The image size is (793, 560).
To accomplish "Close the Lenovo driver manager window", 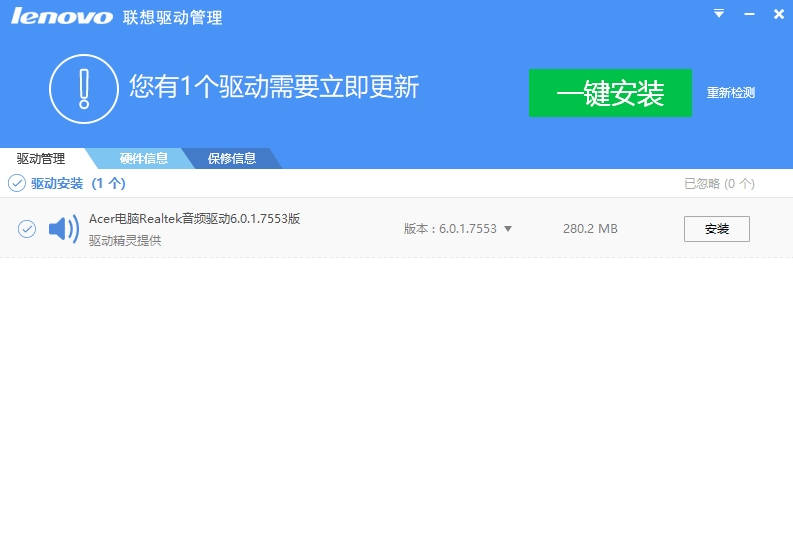I will (x=779, y=14).
